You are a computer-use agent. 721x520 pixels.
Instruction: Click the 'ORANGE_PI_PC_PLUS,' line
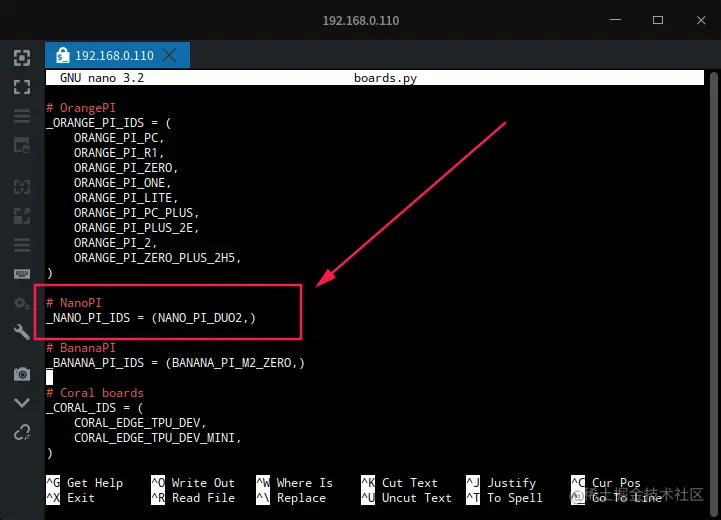tap(136, 213)
